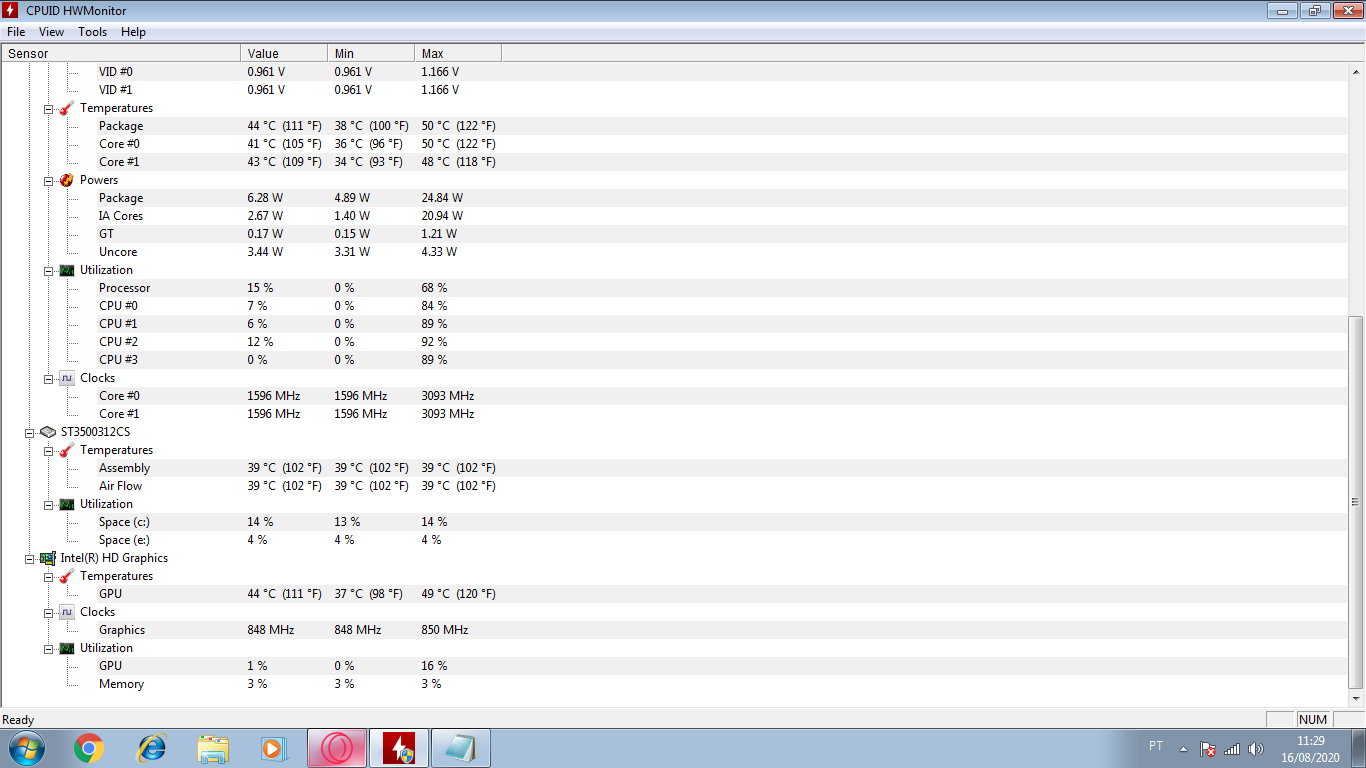The image size is (1366, 768).
Task: Collapse the Temperatures node under ST3500312CS
Action: click(x=48, y=450)
